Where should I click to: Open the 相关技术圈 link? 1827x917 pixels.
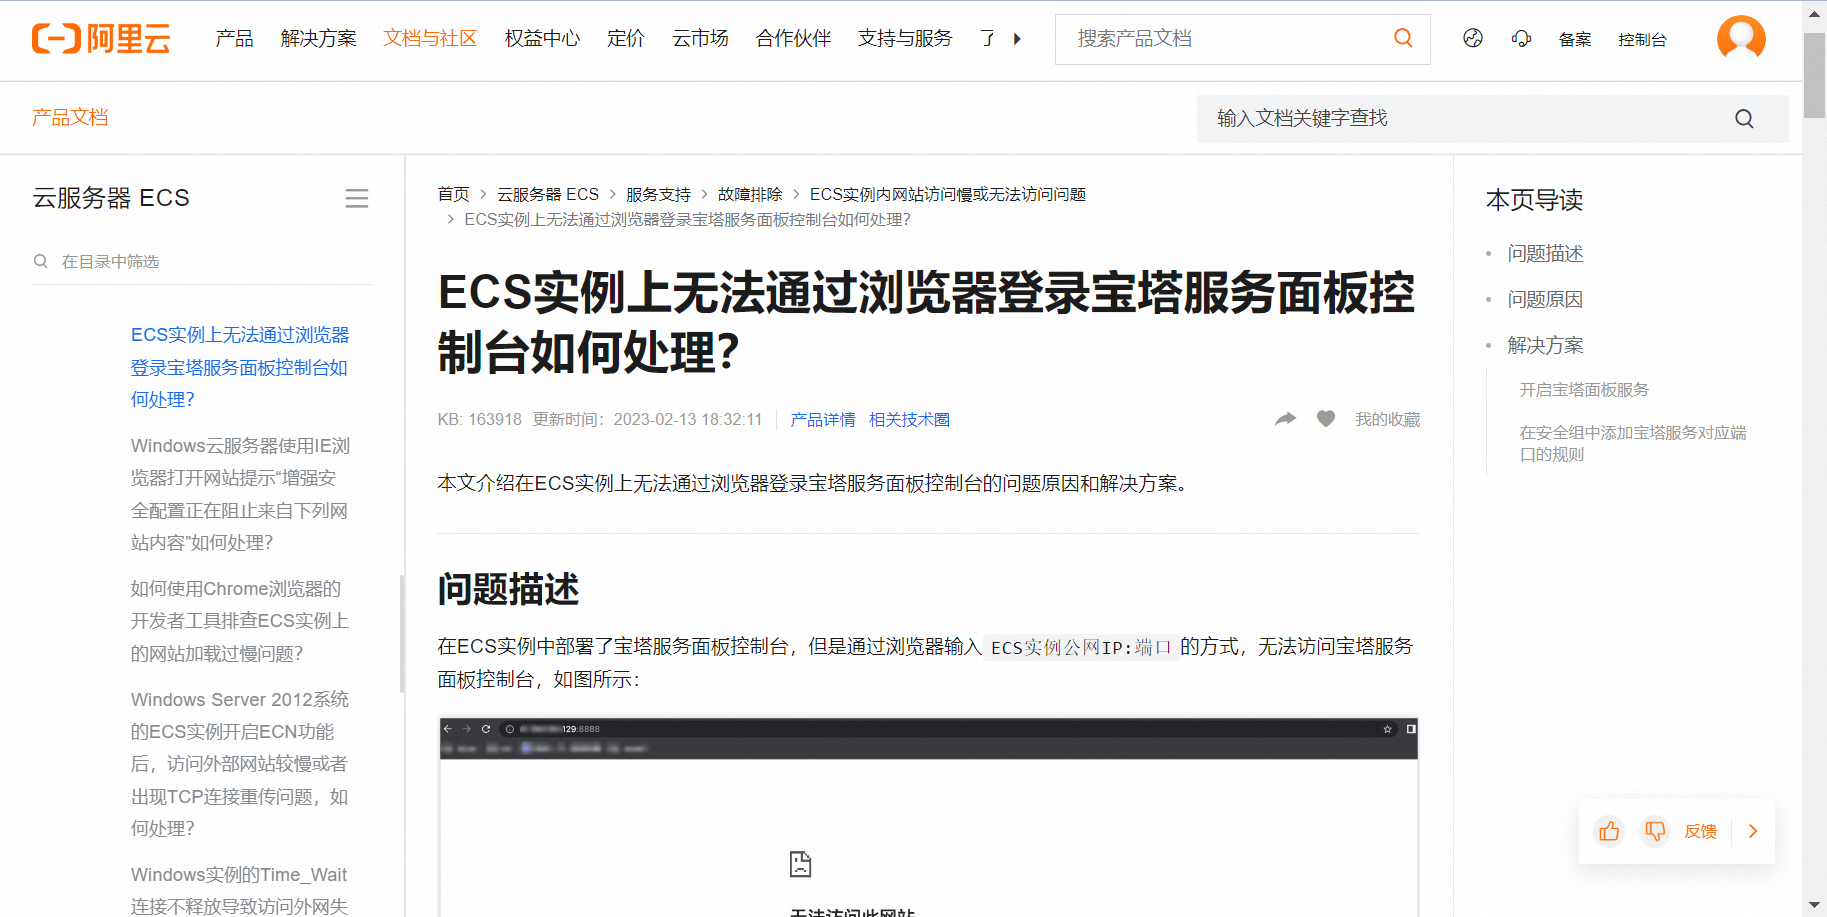909,420
